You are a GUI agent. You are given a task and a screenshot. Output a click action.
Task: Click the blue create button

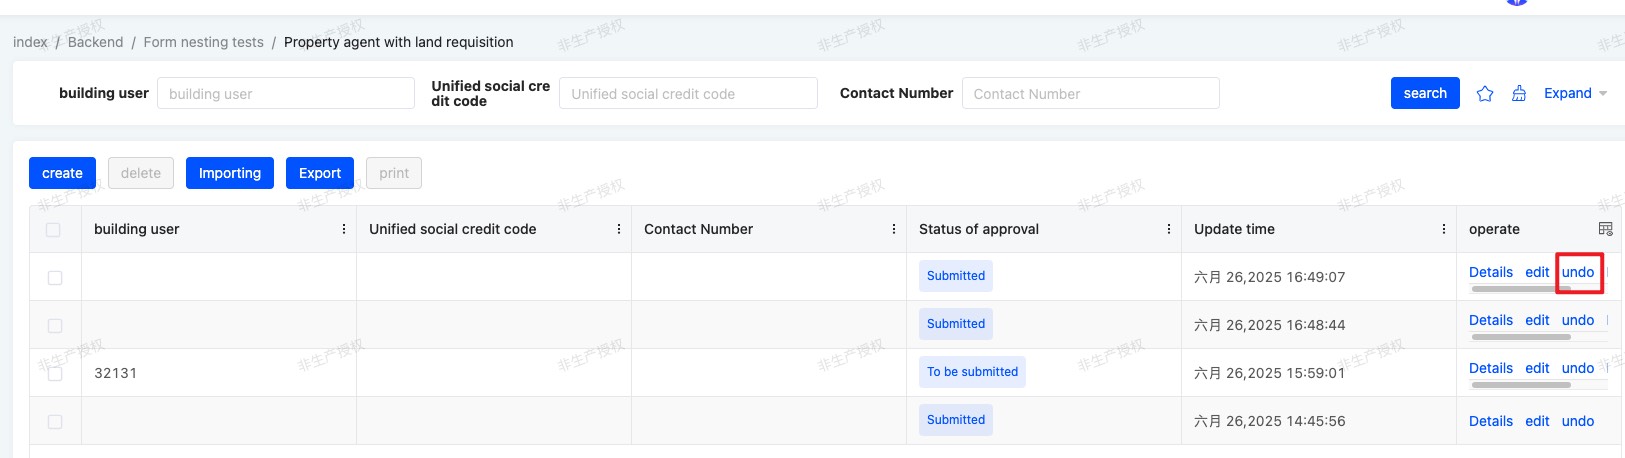[62, 173]
